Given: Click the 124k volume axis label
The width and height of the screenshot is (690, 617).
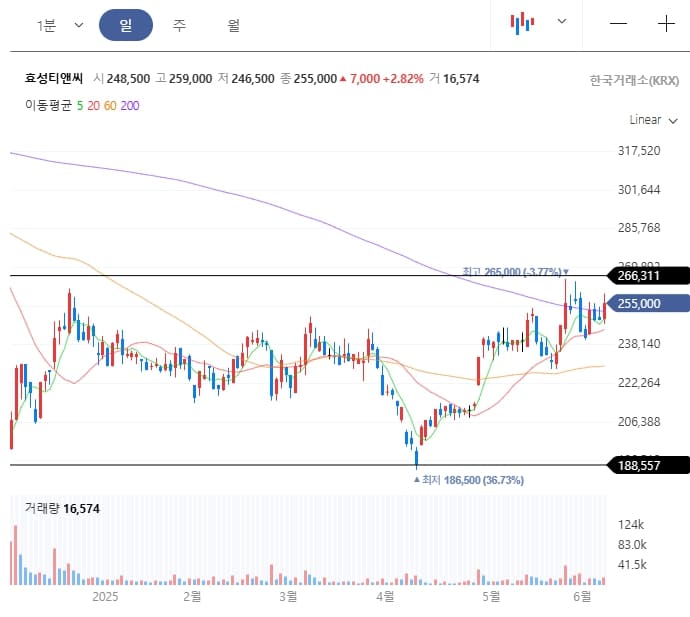Looking at the screenshot, I should pyautogui.click(x=631, y=525).
